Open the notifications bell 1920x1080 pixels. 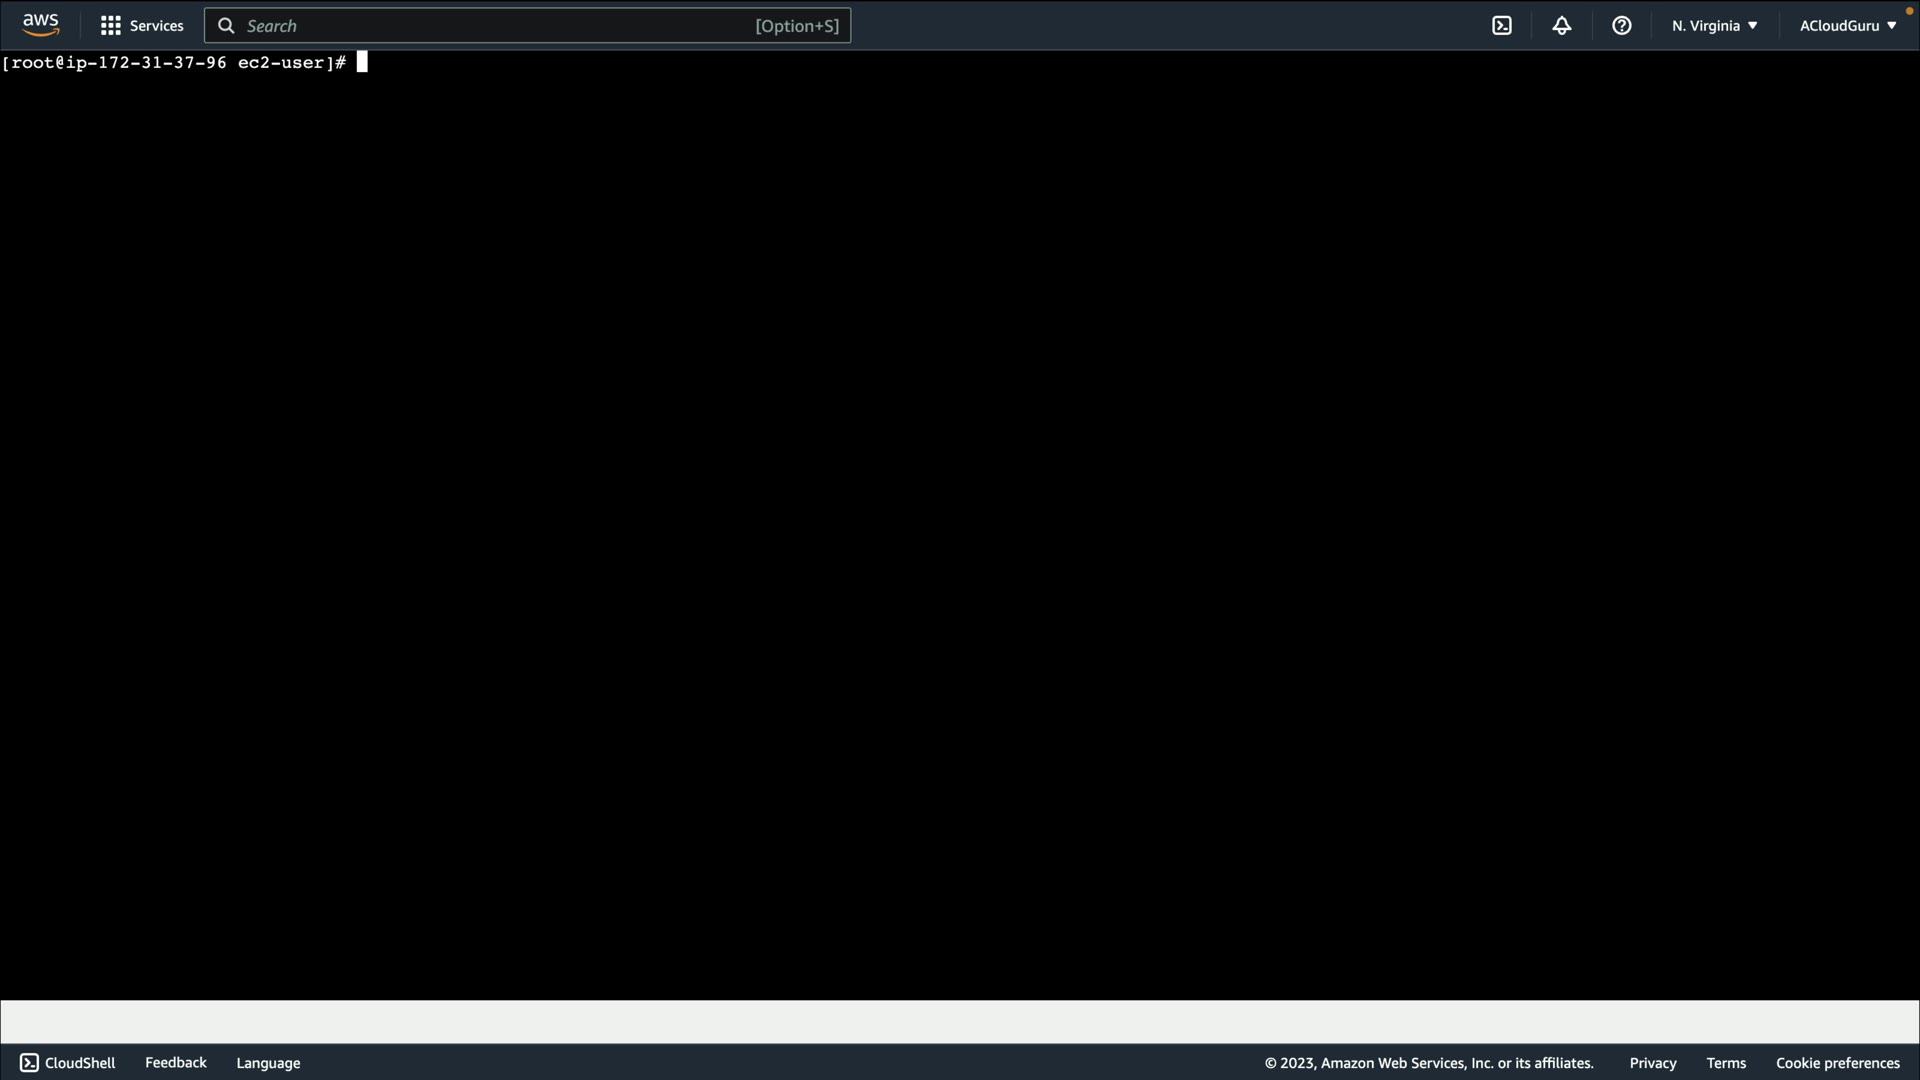1562,26
